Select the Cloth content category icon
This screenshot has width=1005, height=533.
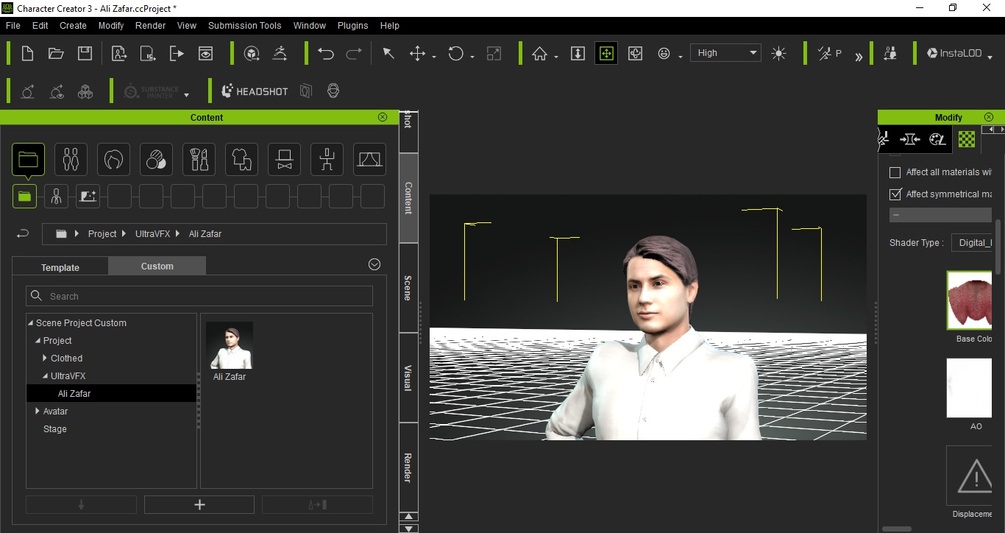coord(242,160)
